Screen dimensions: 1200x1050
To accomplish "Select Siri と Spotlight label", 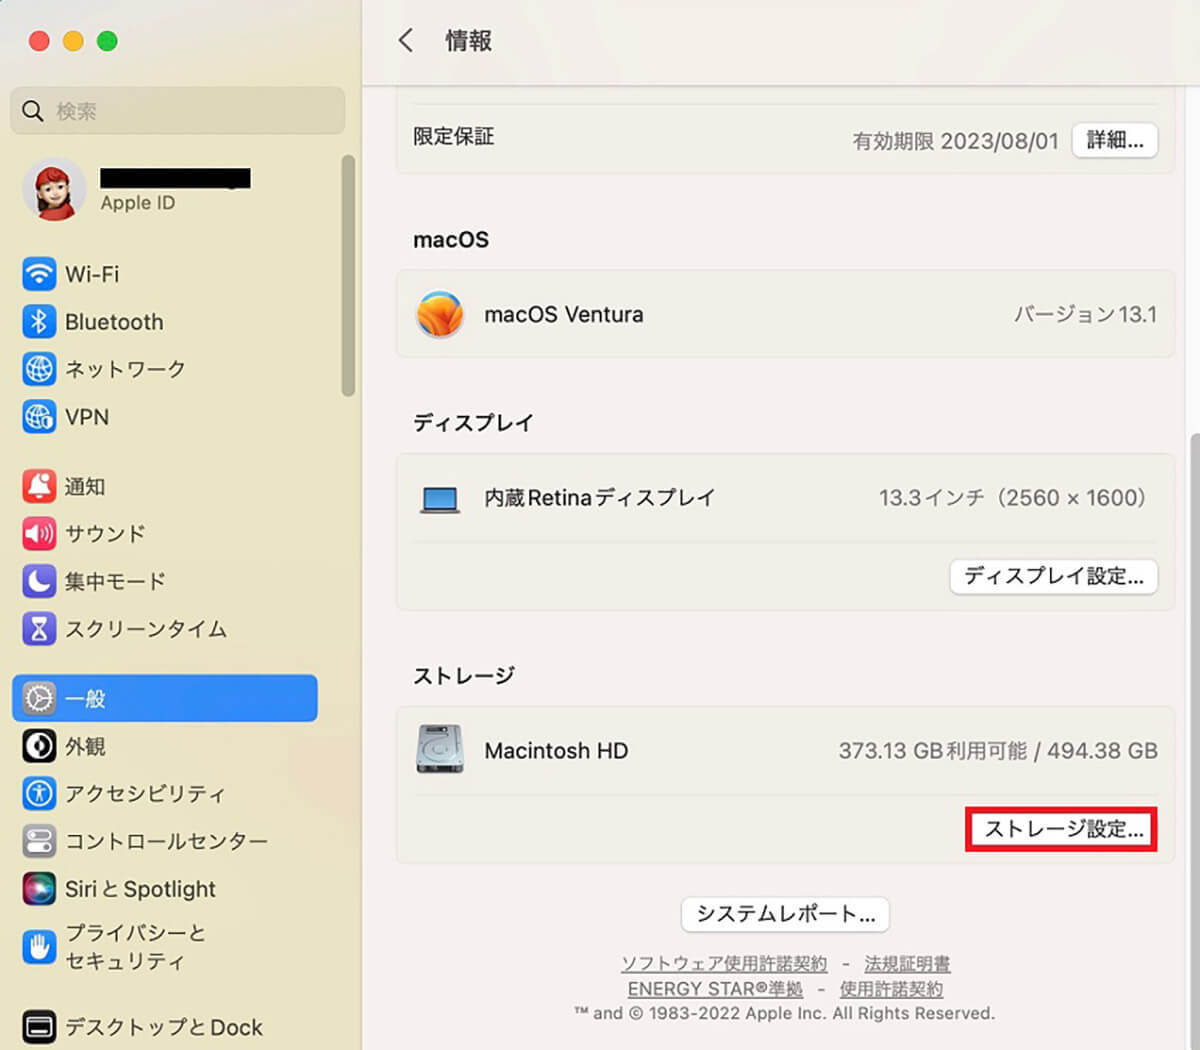I will (140, 889).
